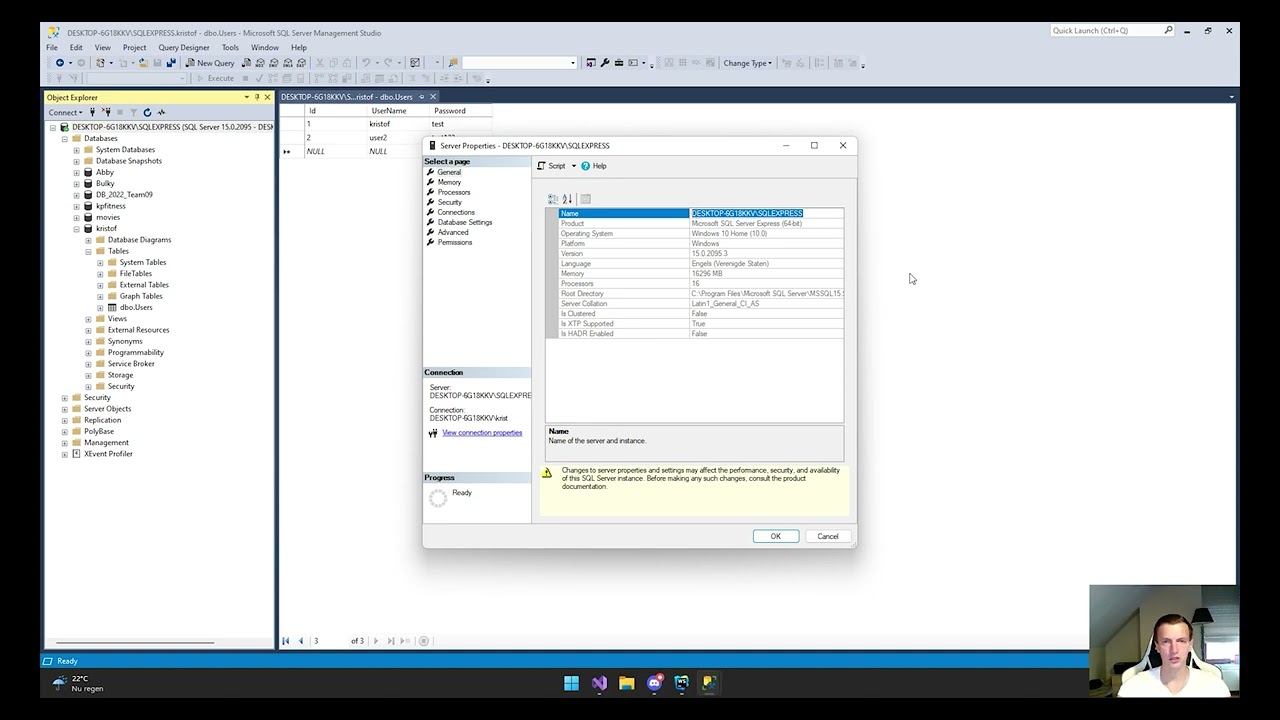Click the SSMS icon on the taskbar
The width and height of the screenshot is (1280, 720).
click(709, 683)
